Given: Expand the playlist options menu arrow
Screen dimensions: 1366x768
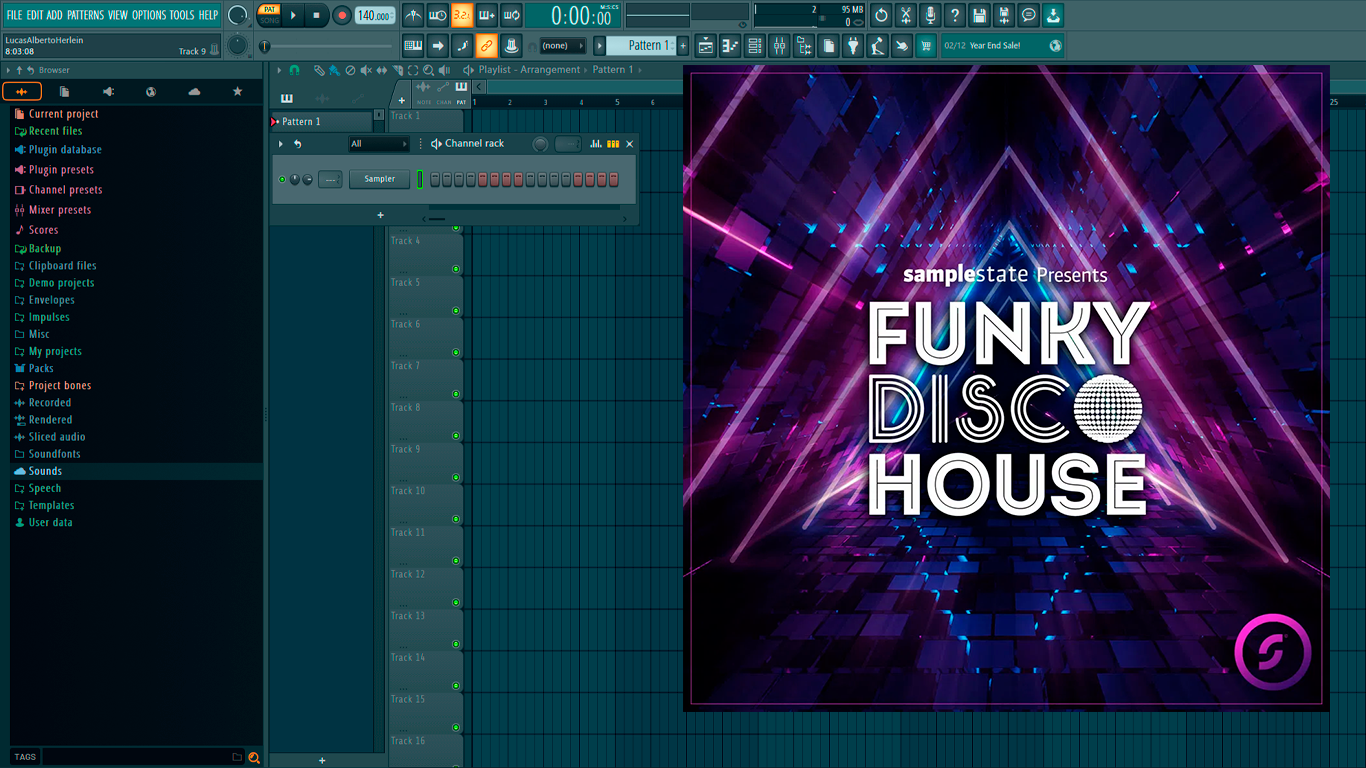Looking at the screenshot, I should pyautogui.click(x=280, y=70).
